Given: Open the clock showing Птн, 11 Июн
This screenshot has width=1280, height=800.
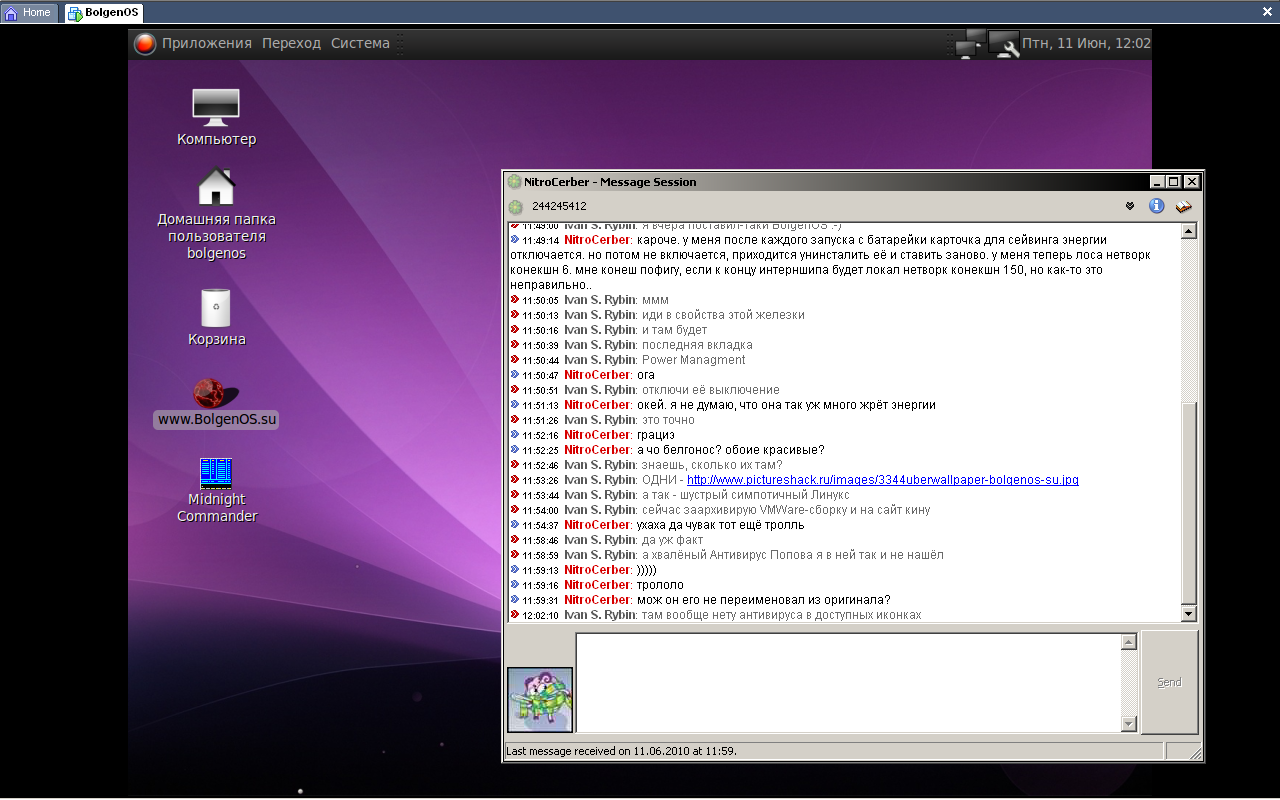Looking at the screenshot, I should coord(1086,43).
